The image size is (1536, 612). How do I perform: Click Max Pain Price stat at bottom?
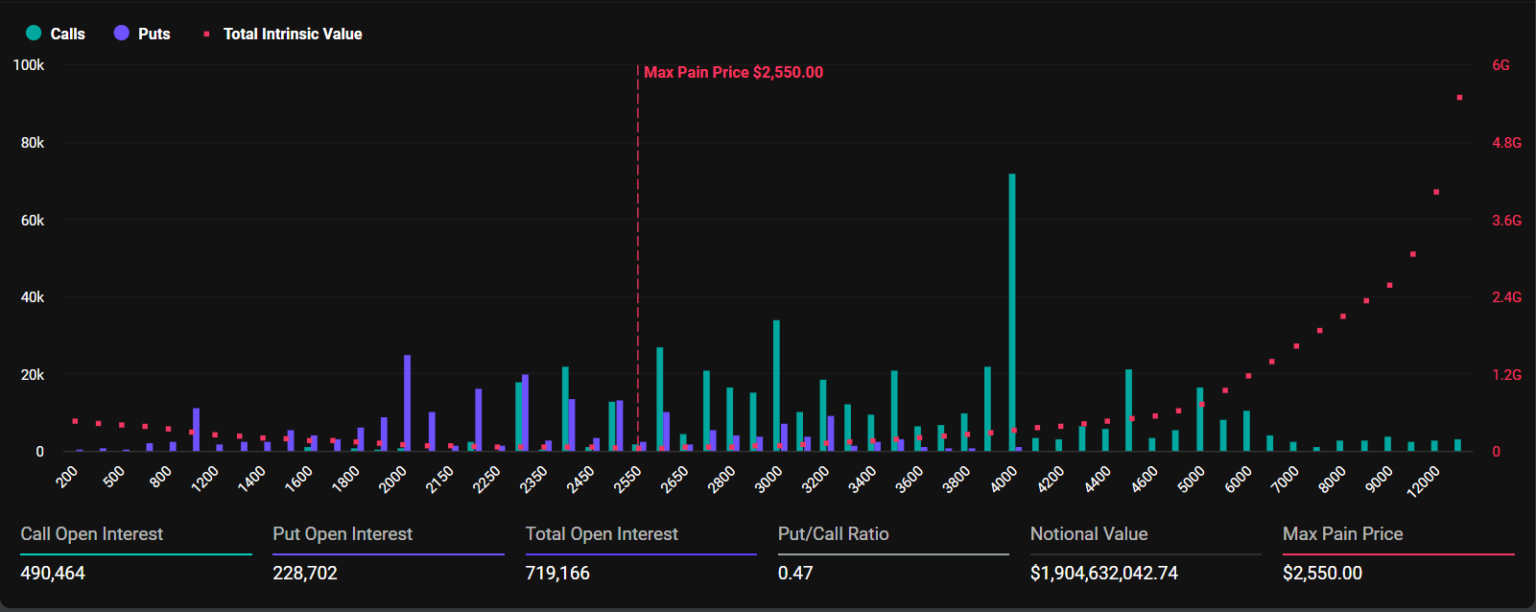(x=1342, y=534)
